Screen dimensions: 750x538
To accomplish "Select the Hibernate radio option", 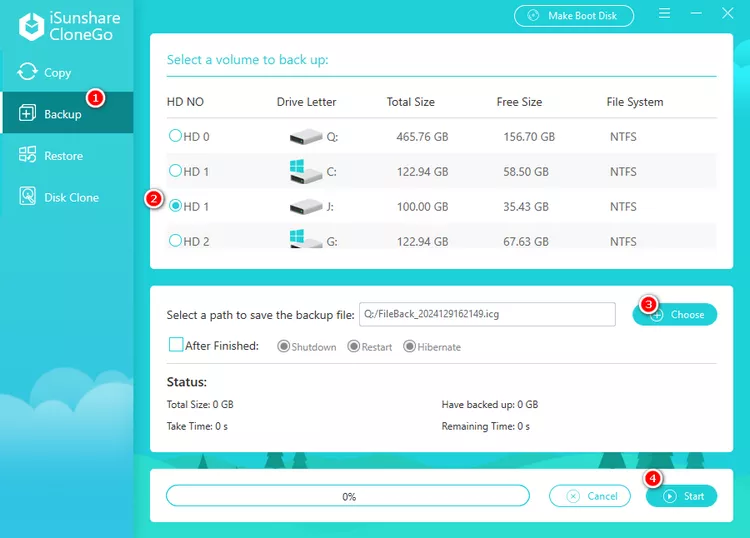I will pos(409,346).
